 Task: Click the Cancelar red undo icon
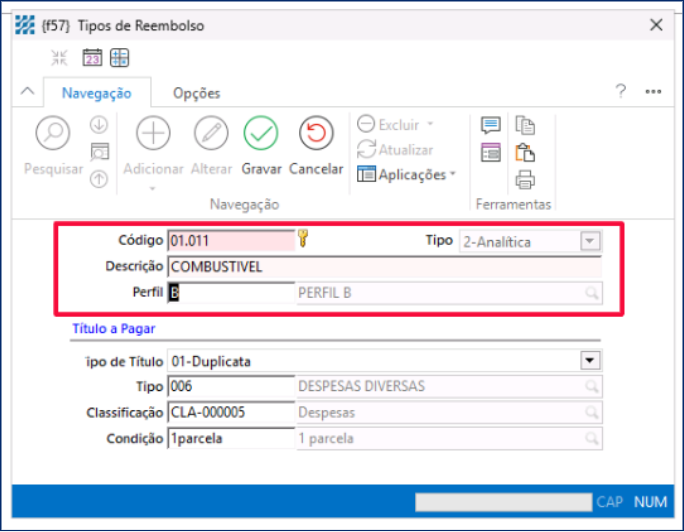(316, 133)
